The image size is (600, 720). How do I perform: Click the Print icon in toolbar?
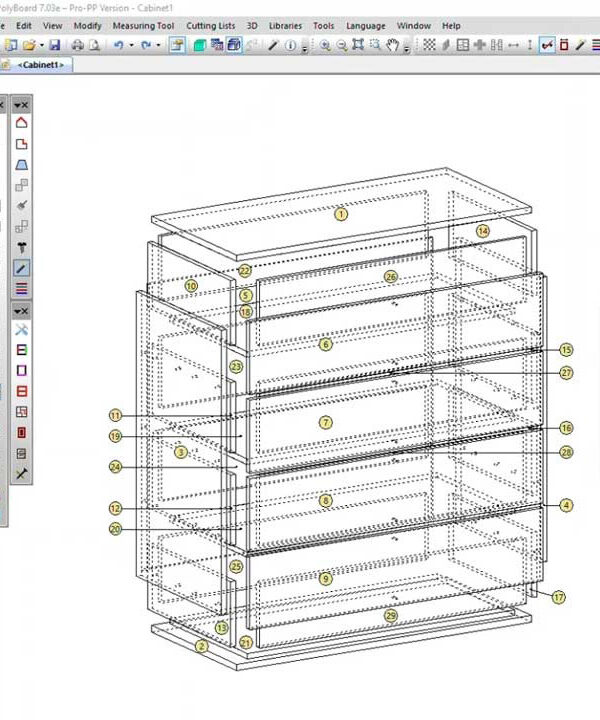pos(77,45)
